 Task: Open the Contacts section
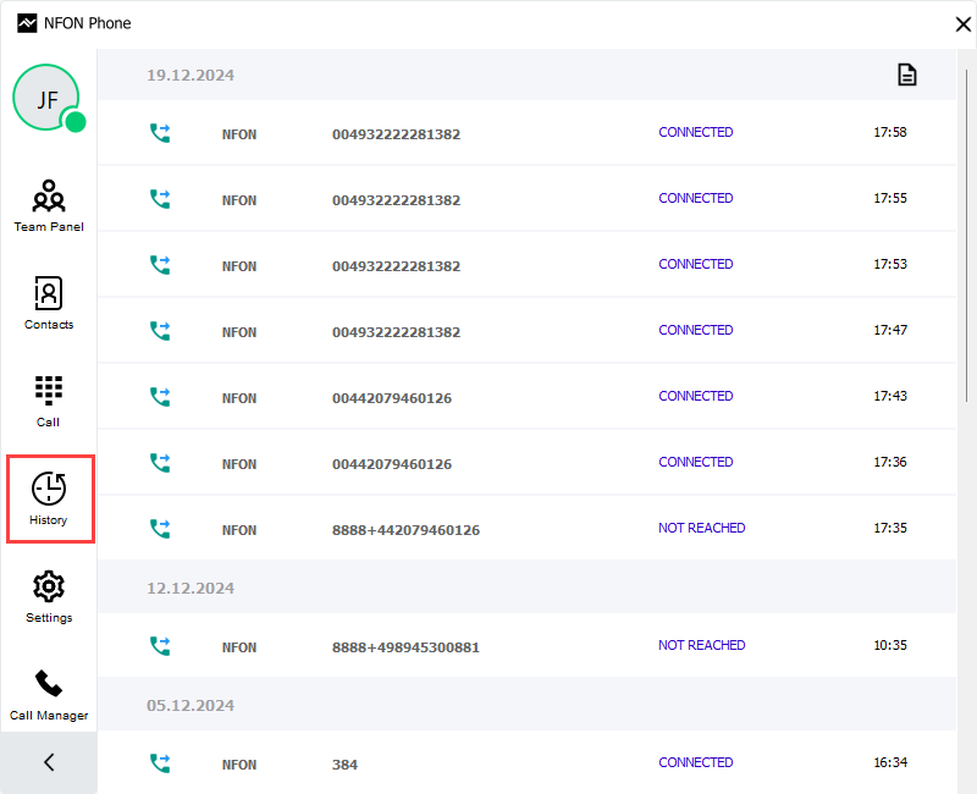(x=49, y=304)
